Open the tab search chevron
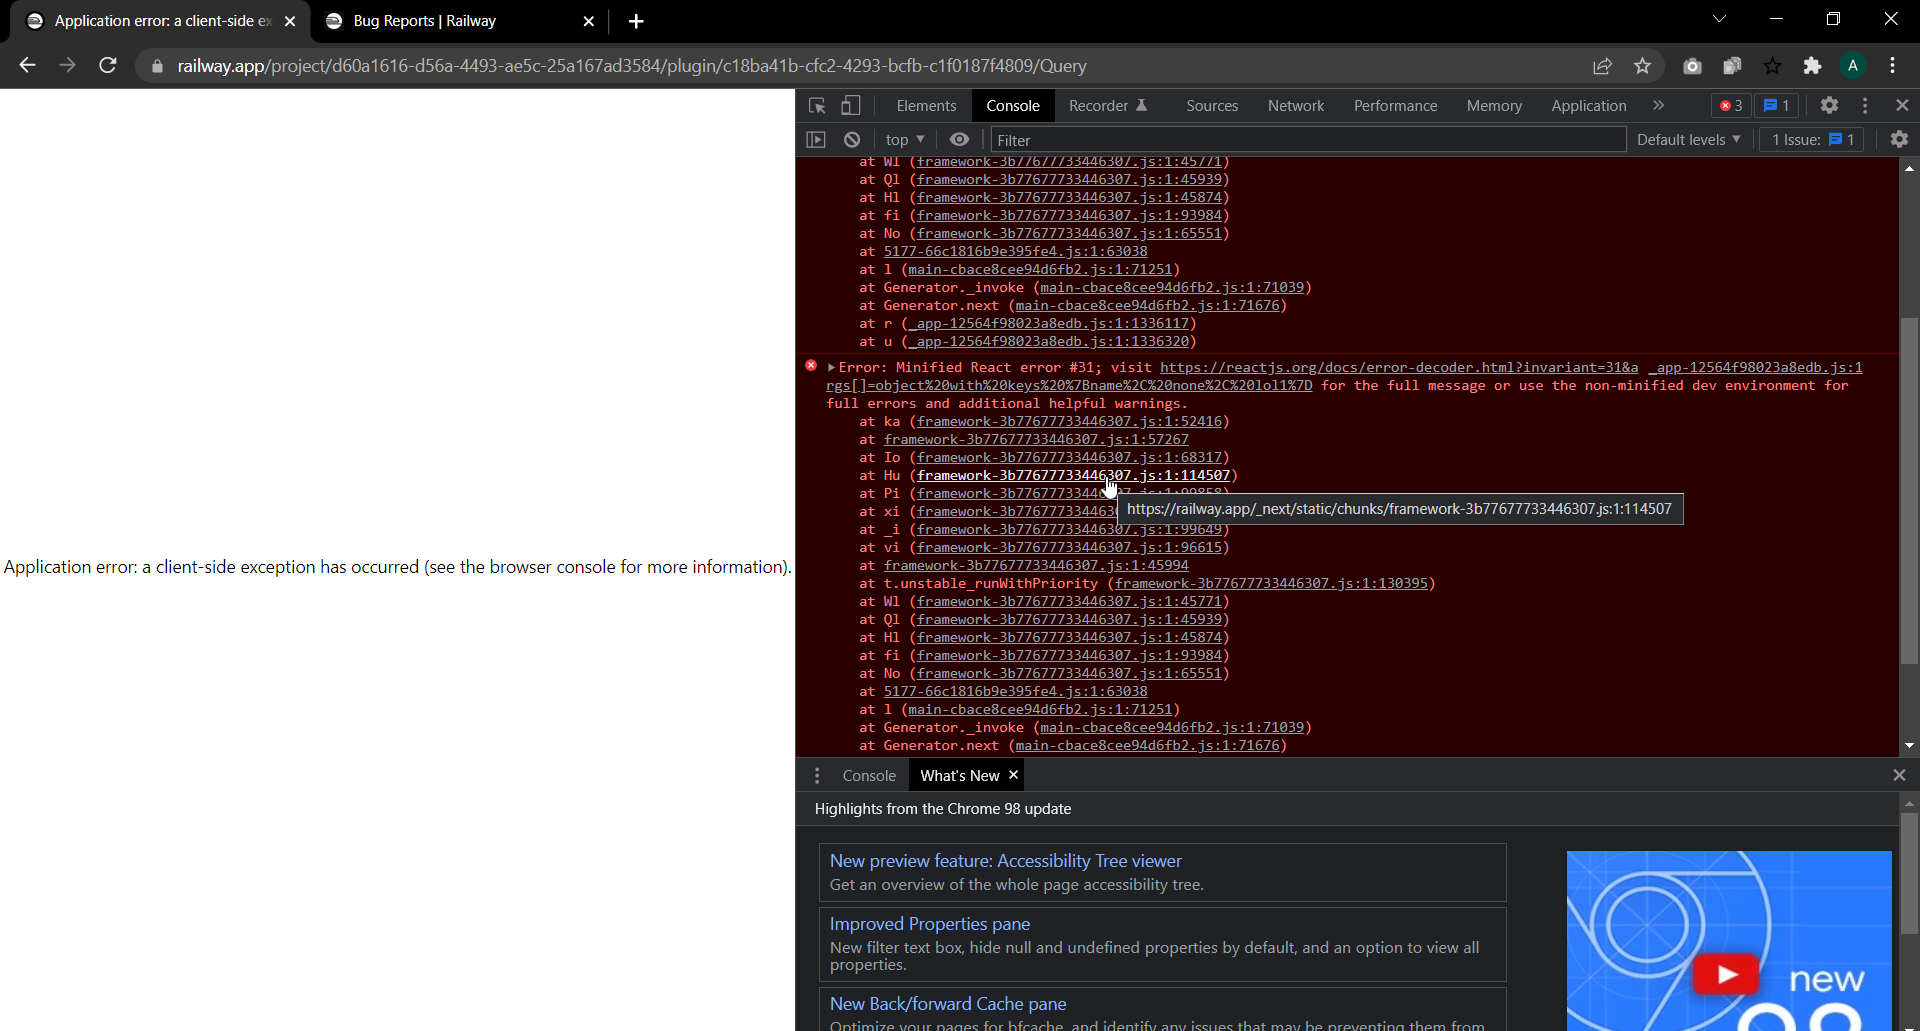Image resolution: width=1920 pixels, height=1031 pixels. (1719, 19)
